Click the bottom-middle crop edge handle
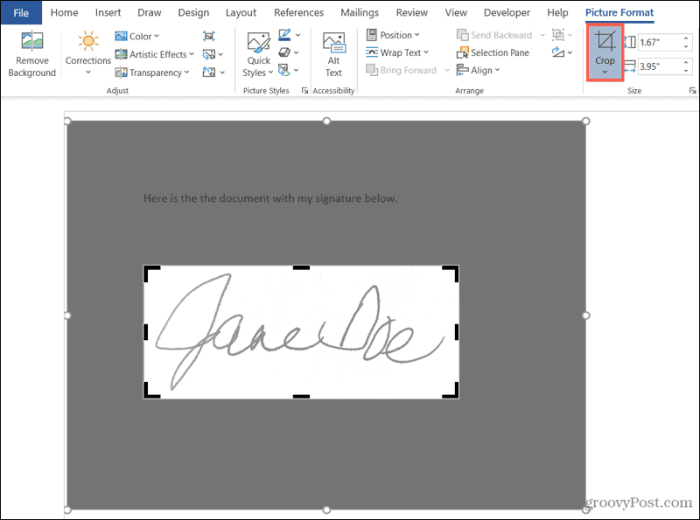This screenshot has width=700, height=520. pyautogui.click(x=301, y=396)
